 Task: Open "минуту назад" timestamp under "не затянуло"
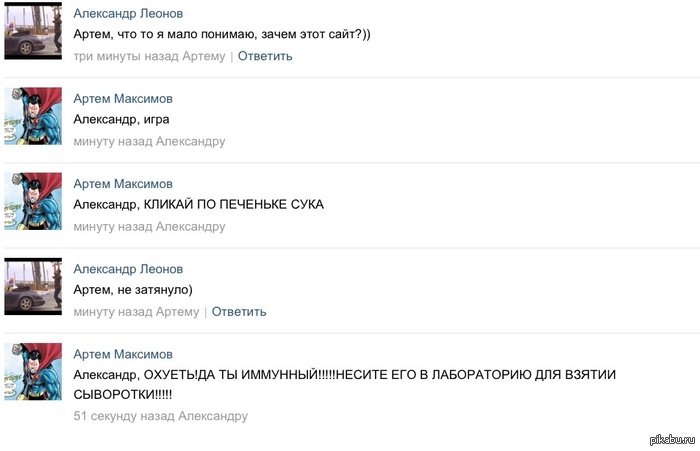(x=113, y=312)
